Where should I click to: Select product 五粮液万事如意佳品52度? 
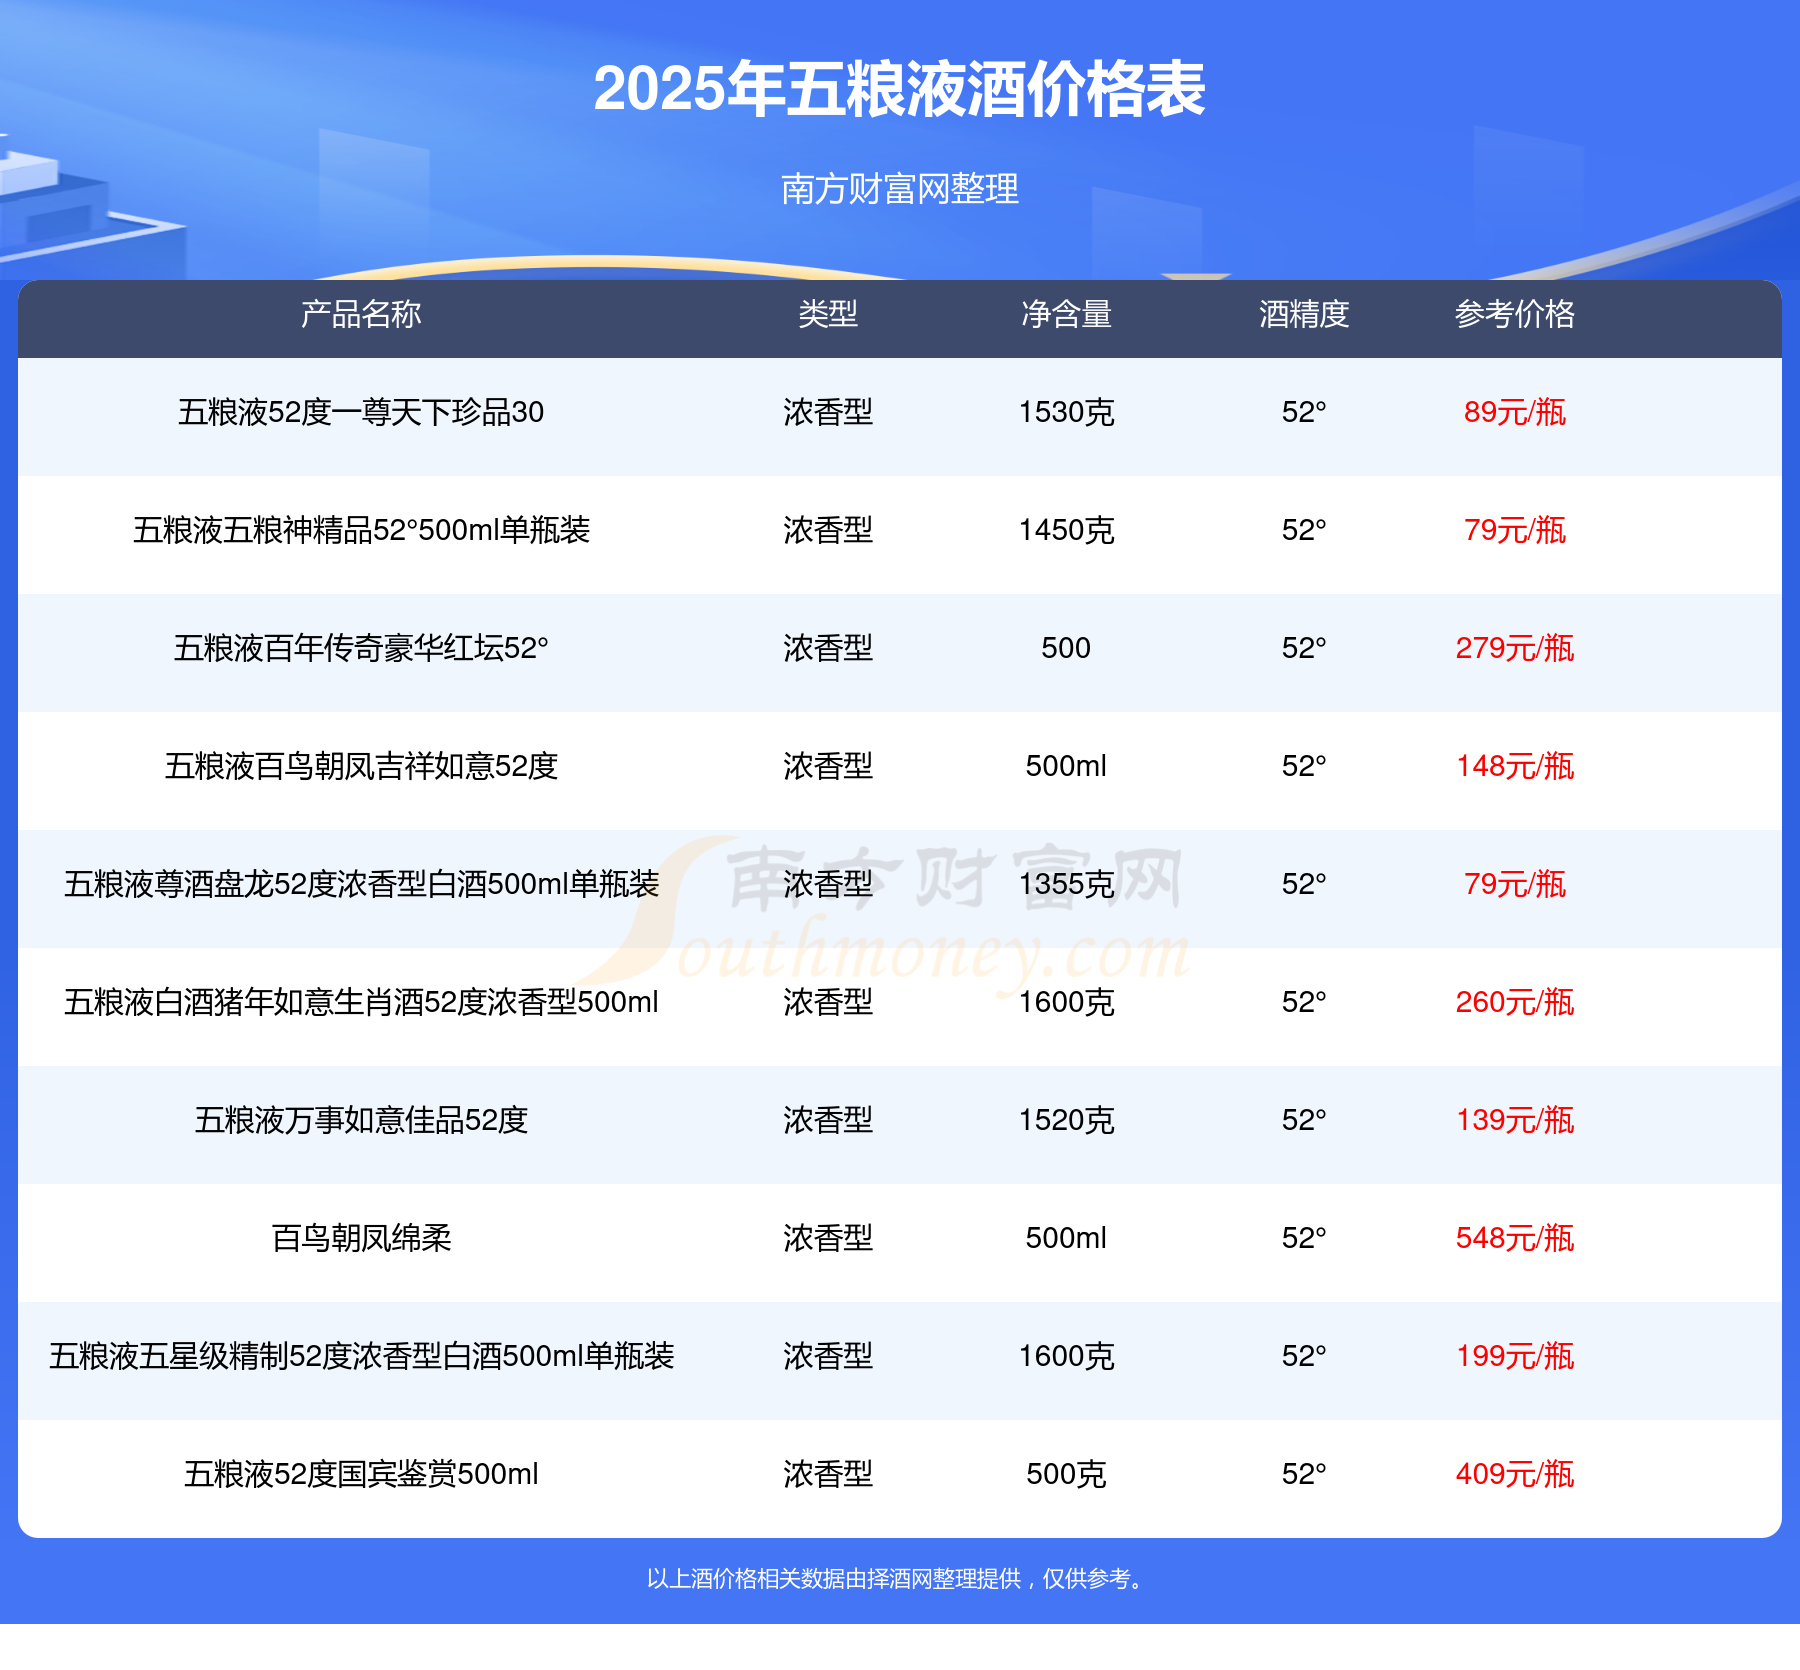click(x=361, y=1120)
